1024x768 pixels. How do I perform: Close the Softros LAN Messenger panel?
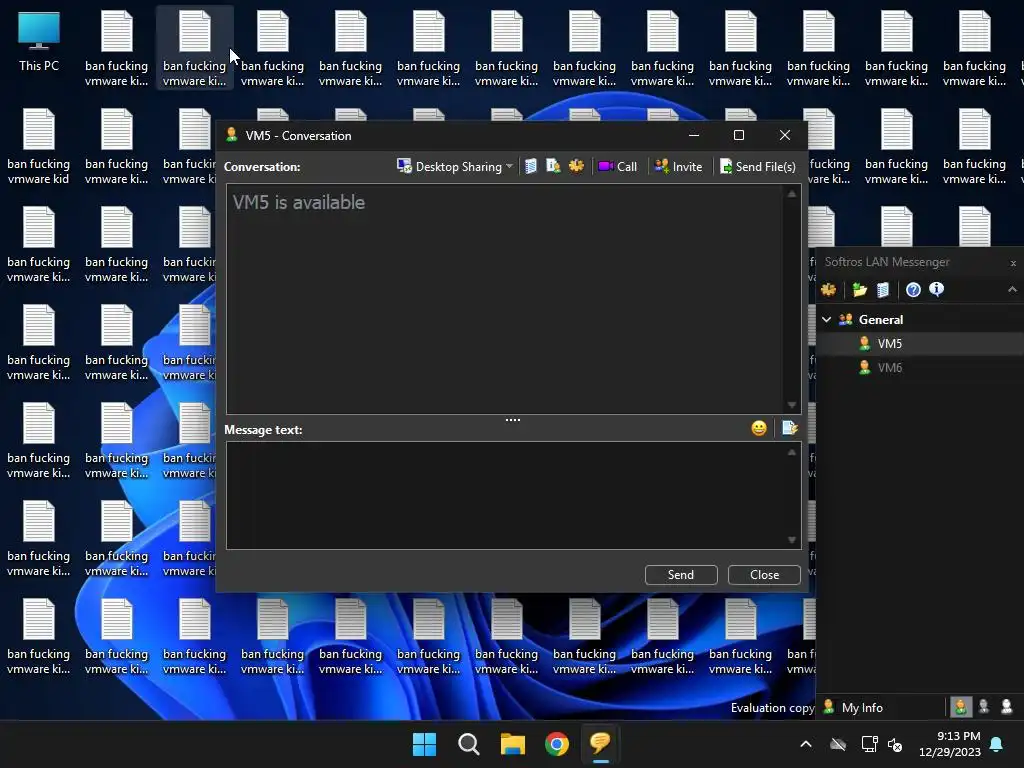pyautogui.click(x=1013, y=263)
